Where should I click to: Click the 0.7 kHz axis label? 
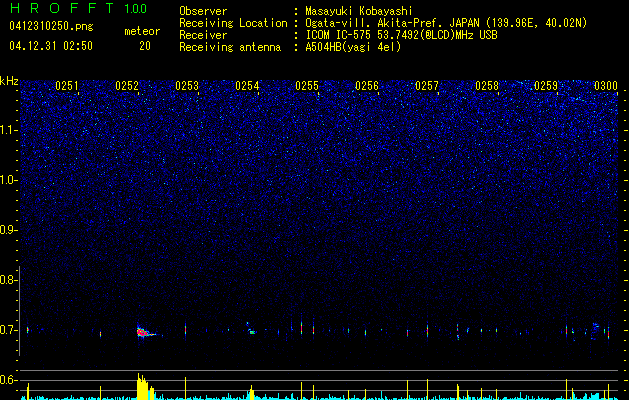point(7,330)
